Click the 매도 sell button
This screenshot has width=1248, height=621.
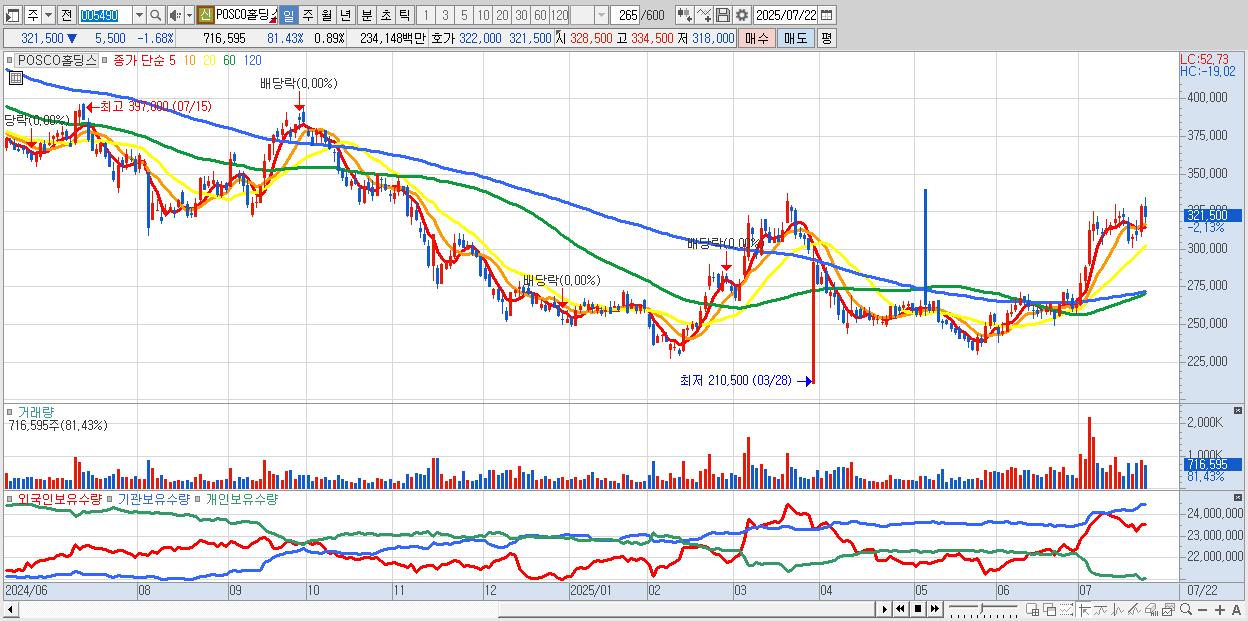click(x=795, y=38)
